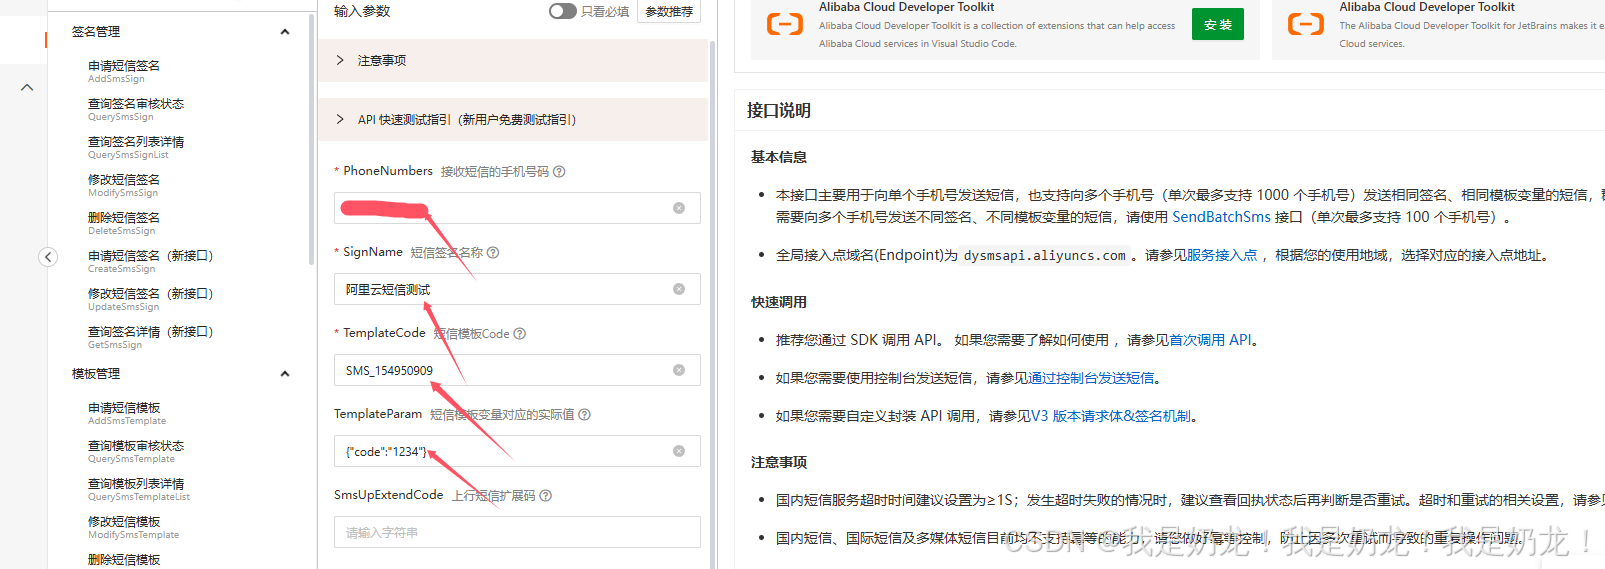
Task: Click the green 安装 button
Action: pos(1217,24)
